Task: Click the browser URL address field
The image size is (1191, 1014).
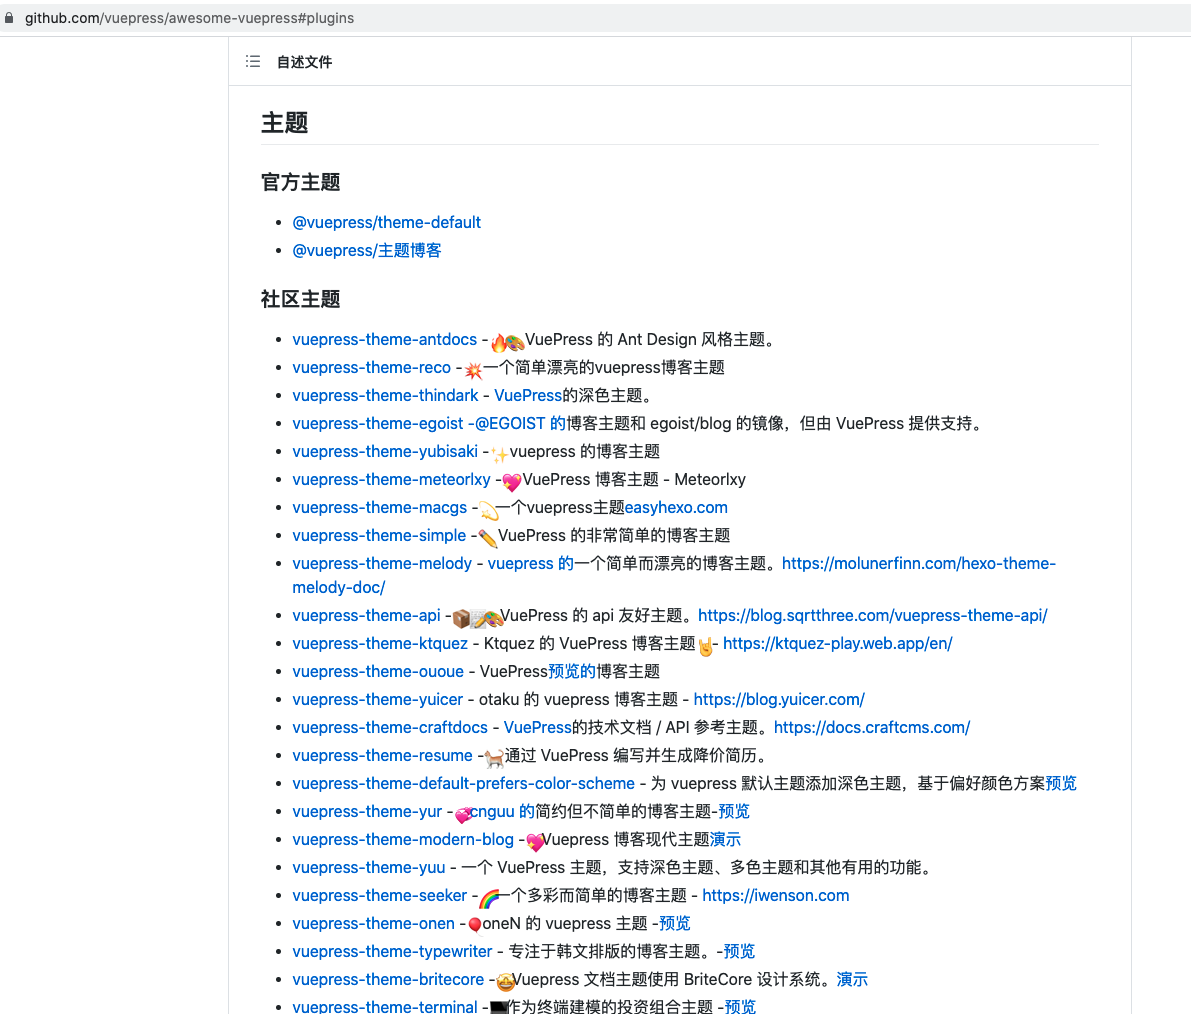Action: coord(189,17)
